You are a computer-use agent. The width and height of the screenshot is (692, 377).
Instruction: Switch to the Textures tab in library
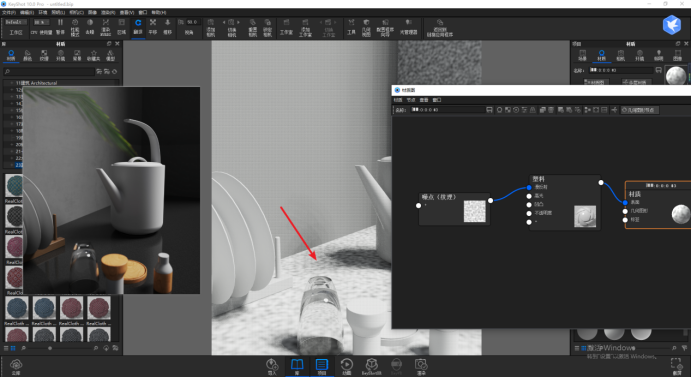tap(44, 55)
